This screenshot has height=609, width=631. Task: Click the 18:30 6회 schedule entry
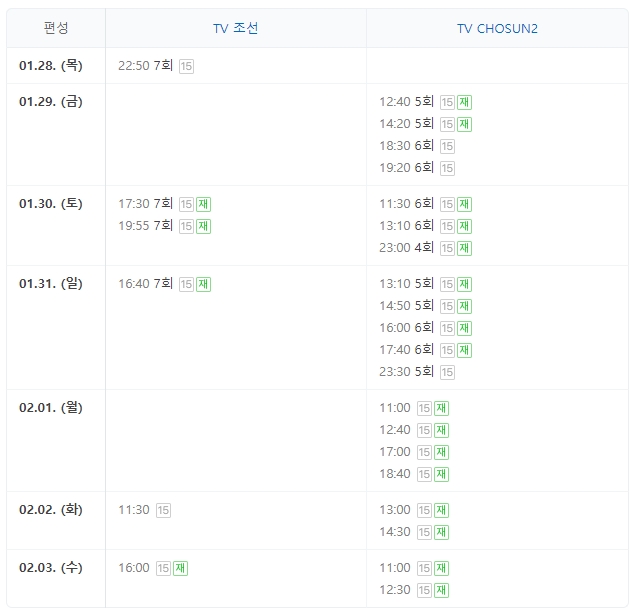[x=406, y=146]
